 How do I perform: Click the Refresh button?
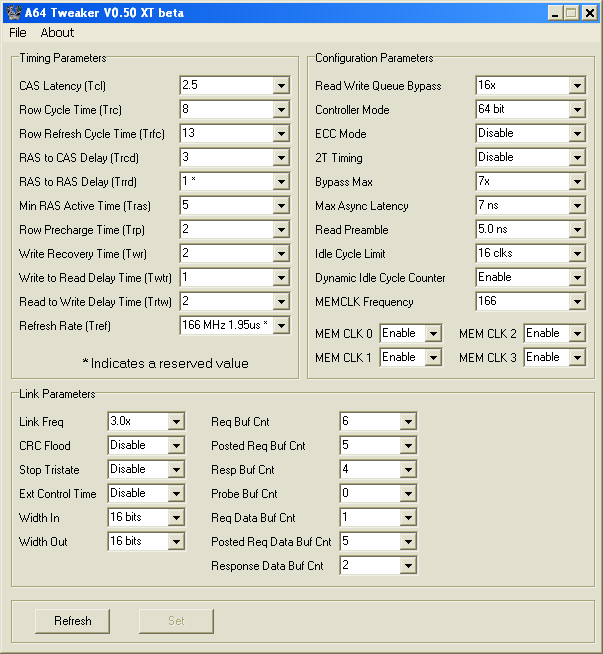(73, 621)
